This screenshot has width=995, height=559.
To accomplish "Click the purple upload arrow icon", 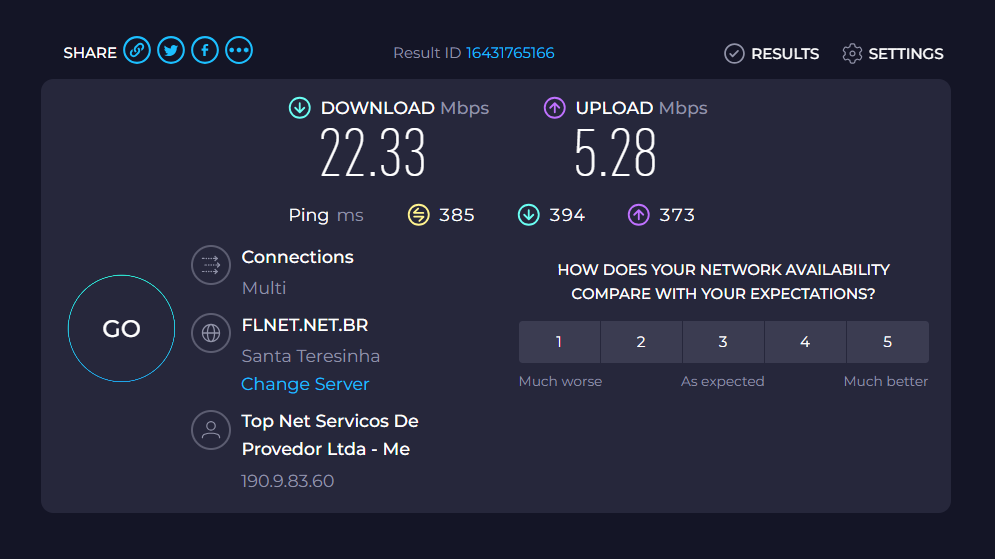I will pyautogui.click(x=554, y=108).
